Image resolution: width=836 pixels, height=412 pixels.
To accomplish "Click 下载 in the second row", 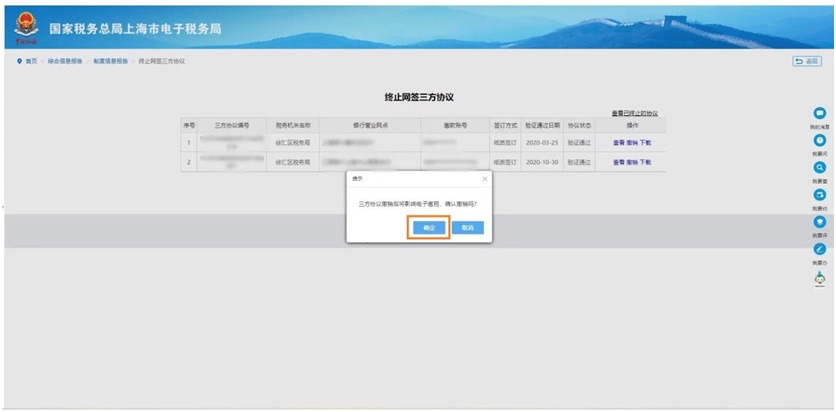I will pyautogui.click(x=646, y=162).
